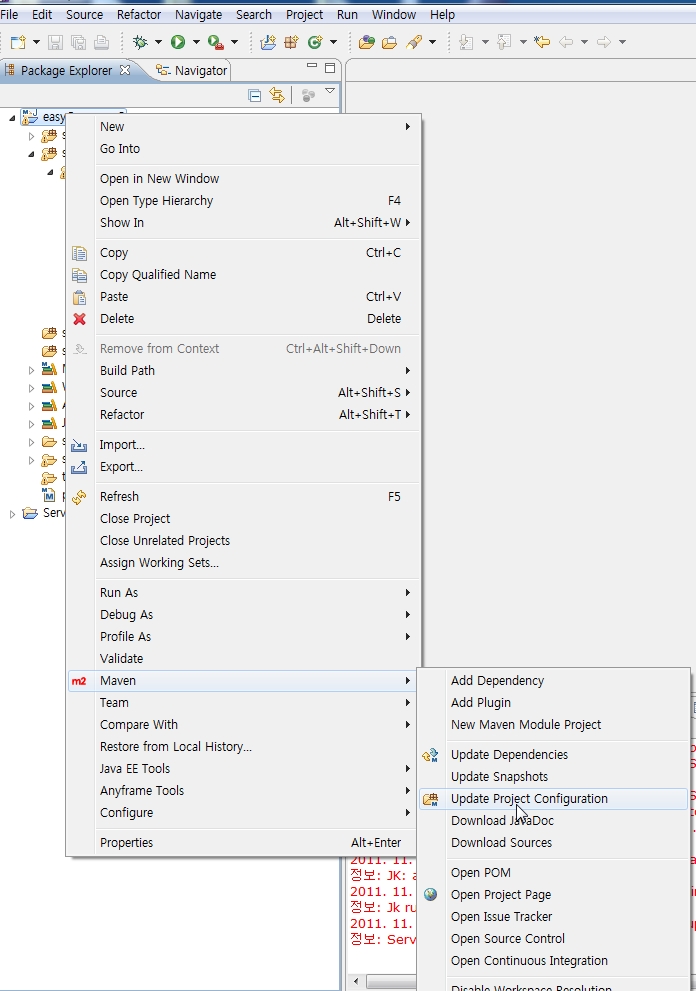Viewport: 696px width, 991px height.
Task: Switch to the Navigator tab
Action: coord(200,70)
